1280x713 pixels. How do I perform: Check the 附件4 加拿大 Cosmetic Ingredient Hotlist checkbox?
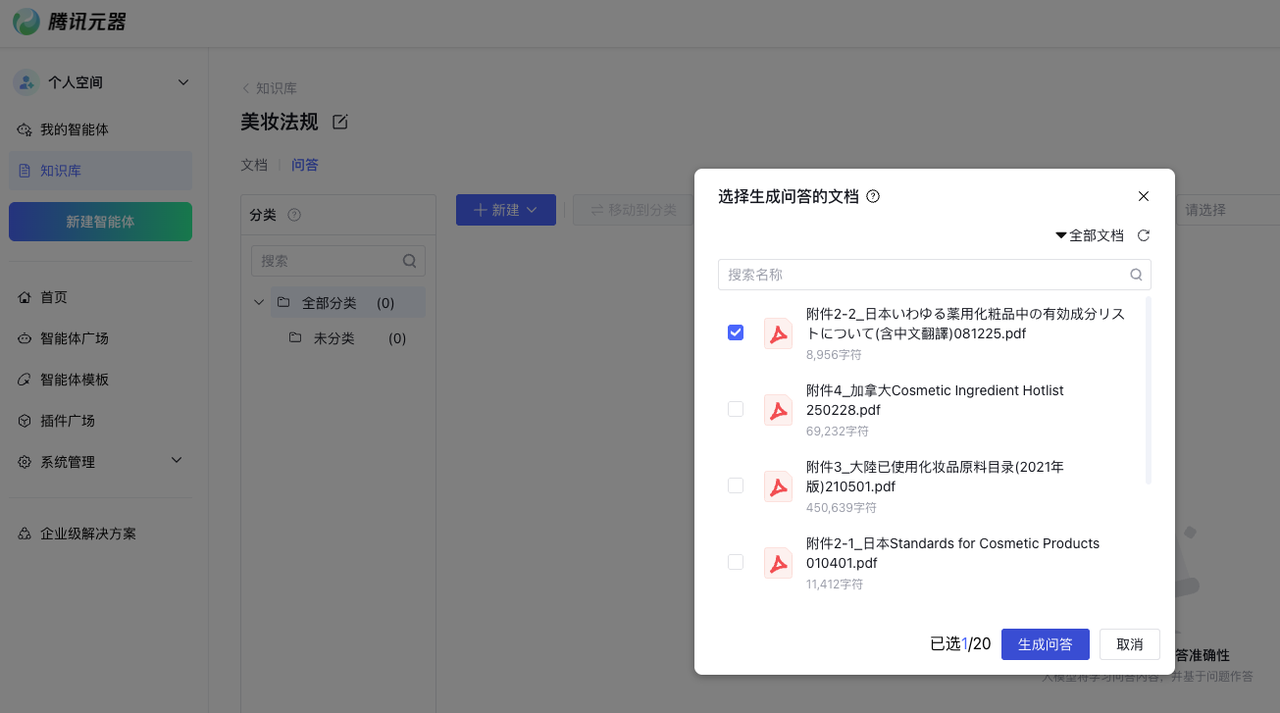pyautogui.click(x=736, y=409)
